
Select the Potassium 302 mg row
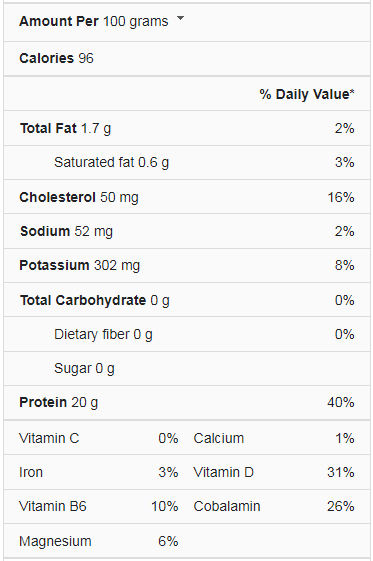[x=187, y=265]
